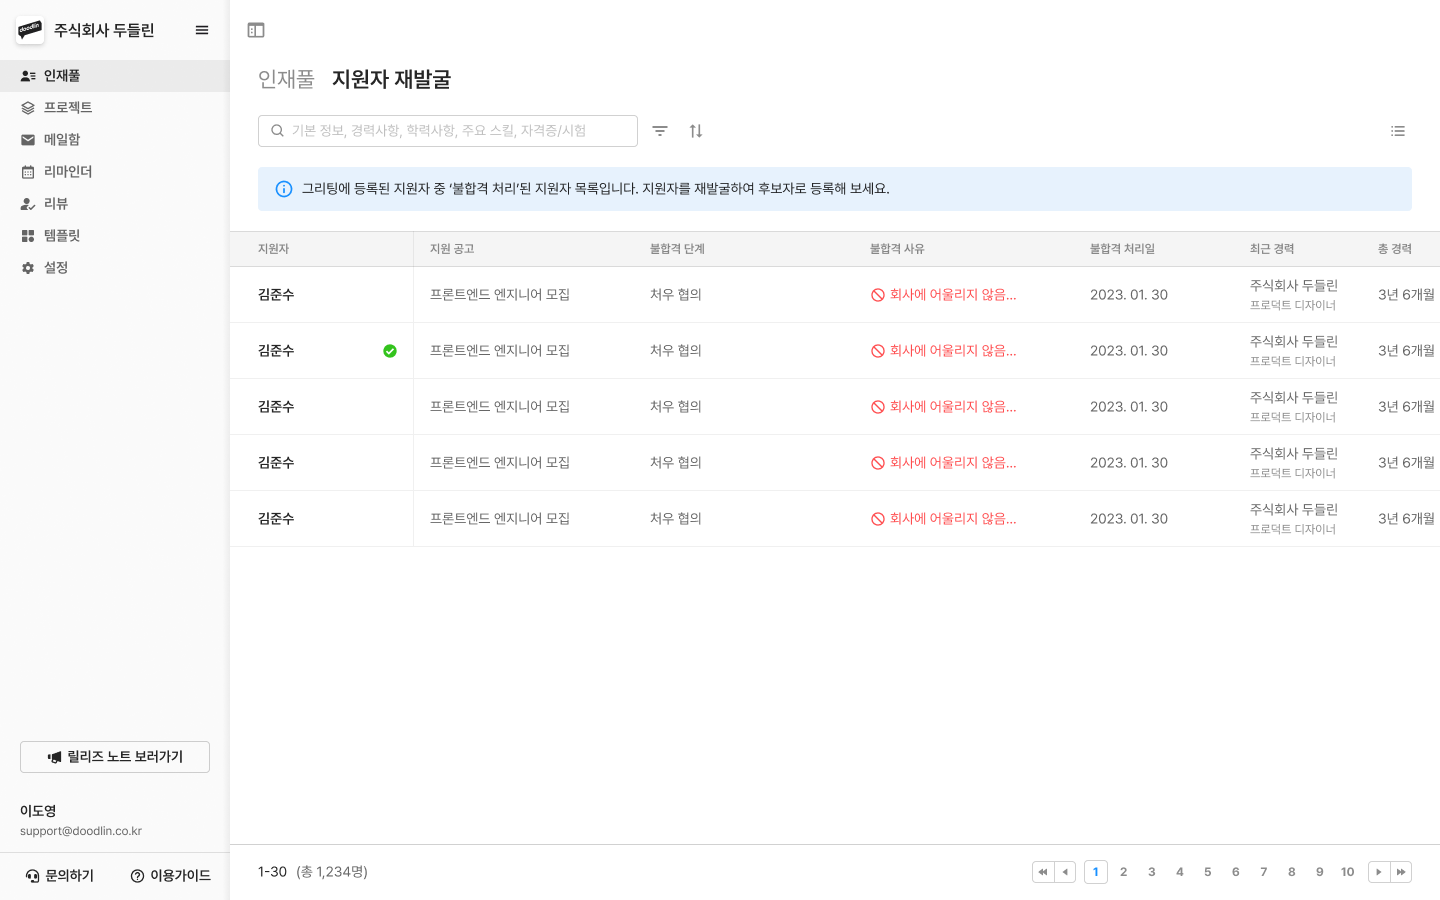Click the info icon in blue banner
Screen dimensions: 1440x900
(284, 189)
